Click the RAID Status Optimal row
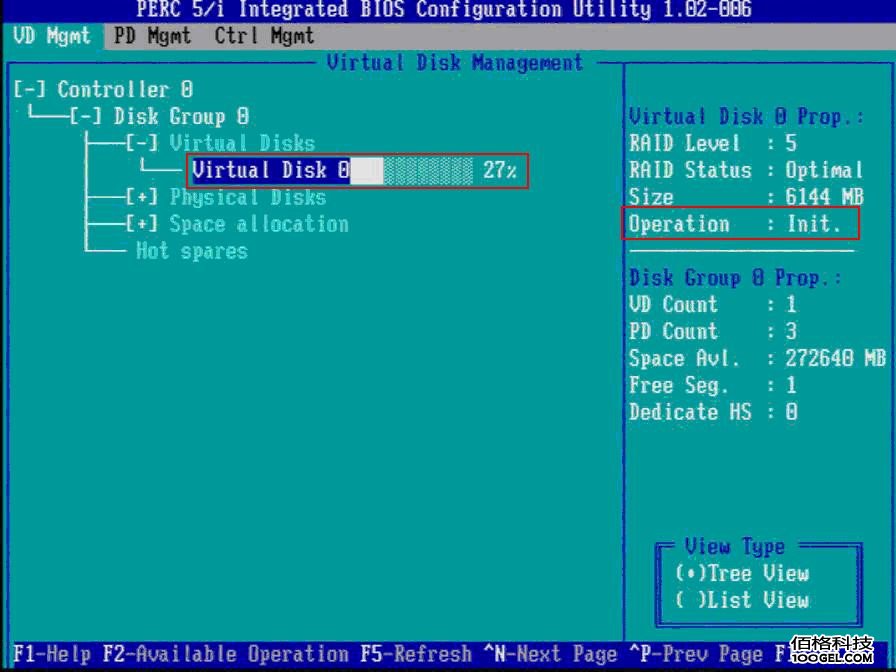This screenshot has width=896, height=672. 746,170
